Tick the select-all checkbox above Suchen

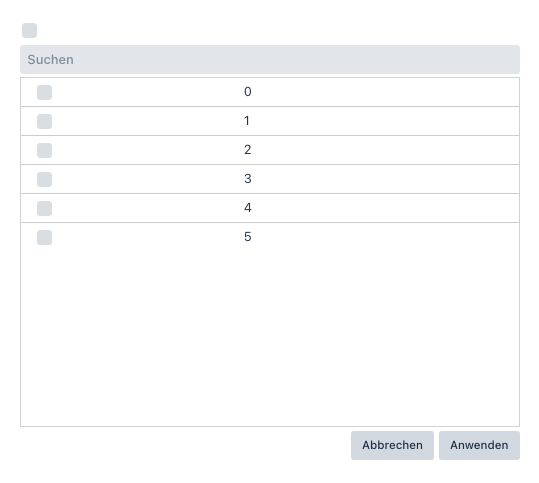pos(30,31)
